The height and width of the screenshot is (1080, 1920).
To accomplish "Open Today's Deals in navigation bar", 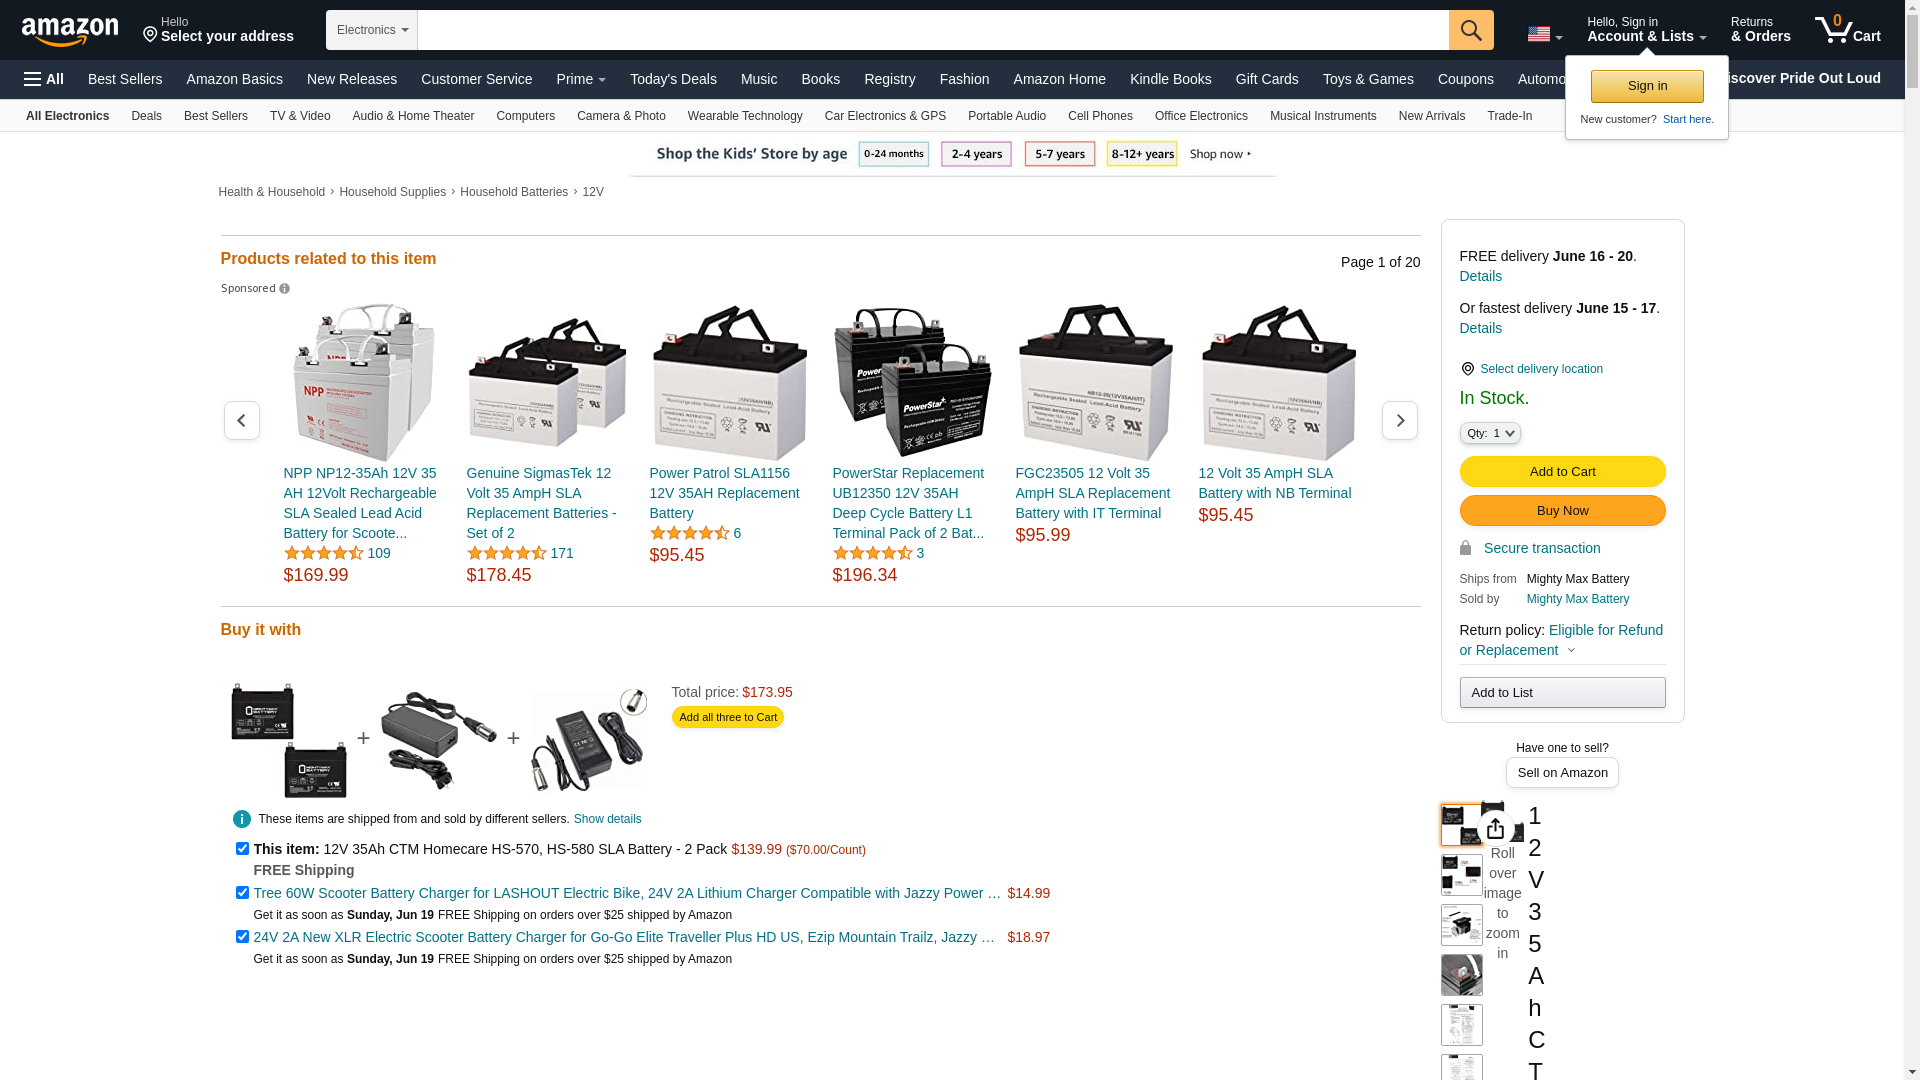I will click(x=673, y=79).
